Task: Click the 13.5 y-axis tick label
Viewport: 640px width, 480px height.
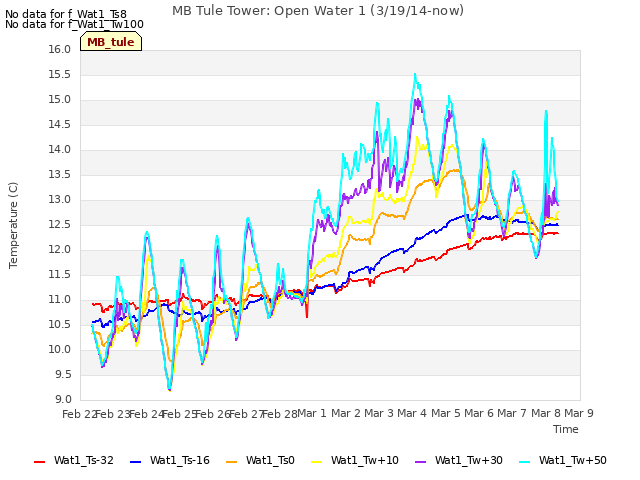Action: (x=60, y=175)
